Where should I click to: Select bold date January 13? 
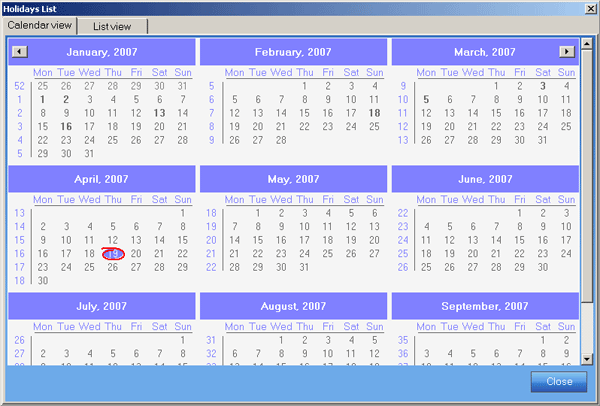click(159, 113)
